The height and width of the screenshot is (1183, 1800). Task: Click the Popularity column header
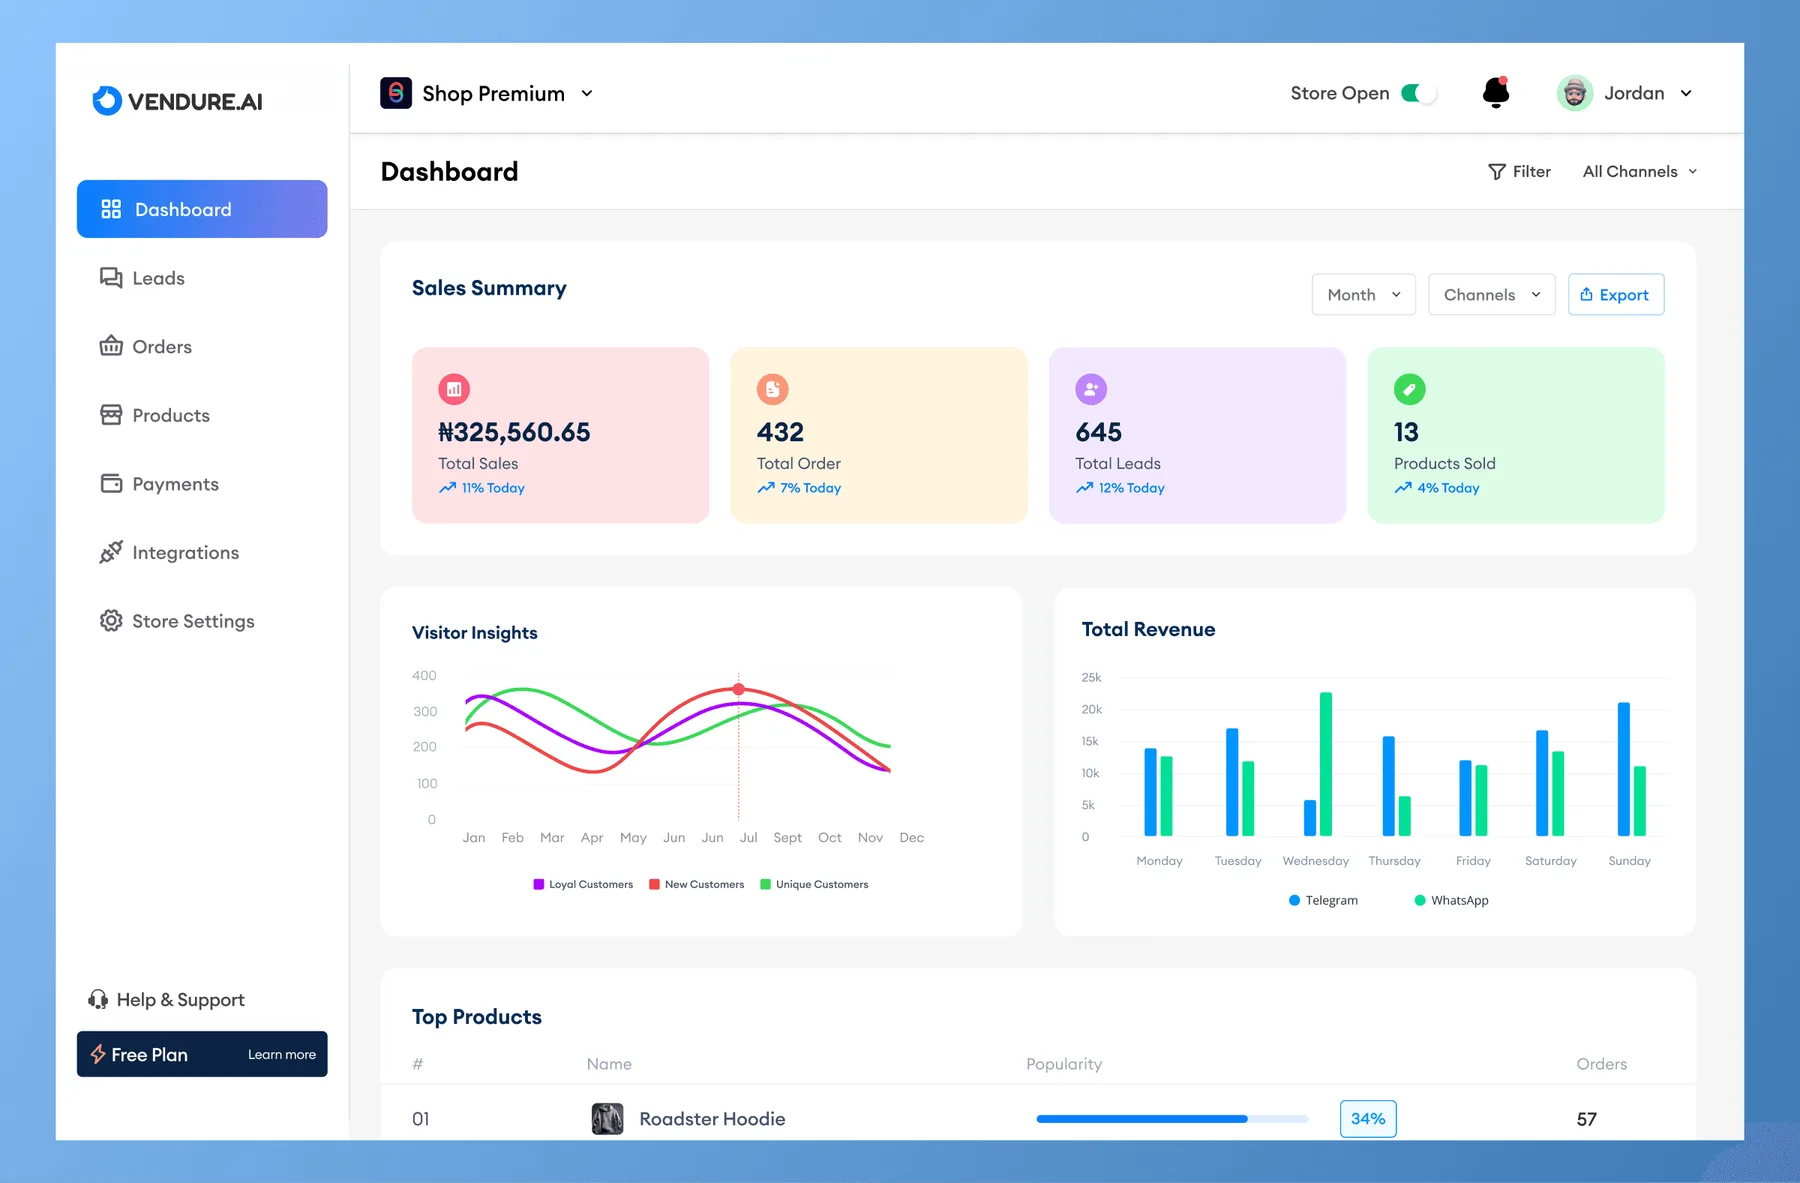point(1064,1064)
